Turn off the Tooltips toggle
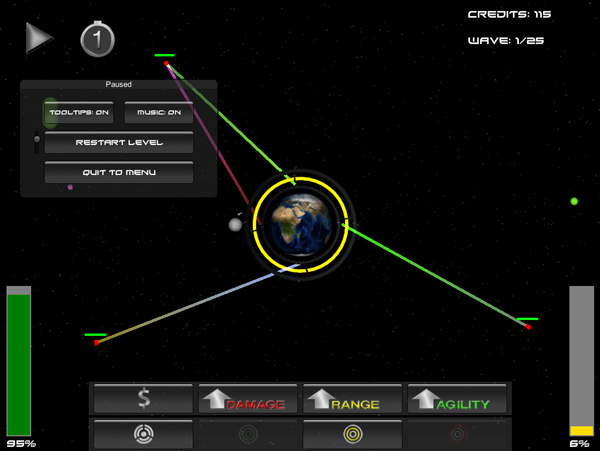Screen dimensions: 600x451 [x=79, y=112]
